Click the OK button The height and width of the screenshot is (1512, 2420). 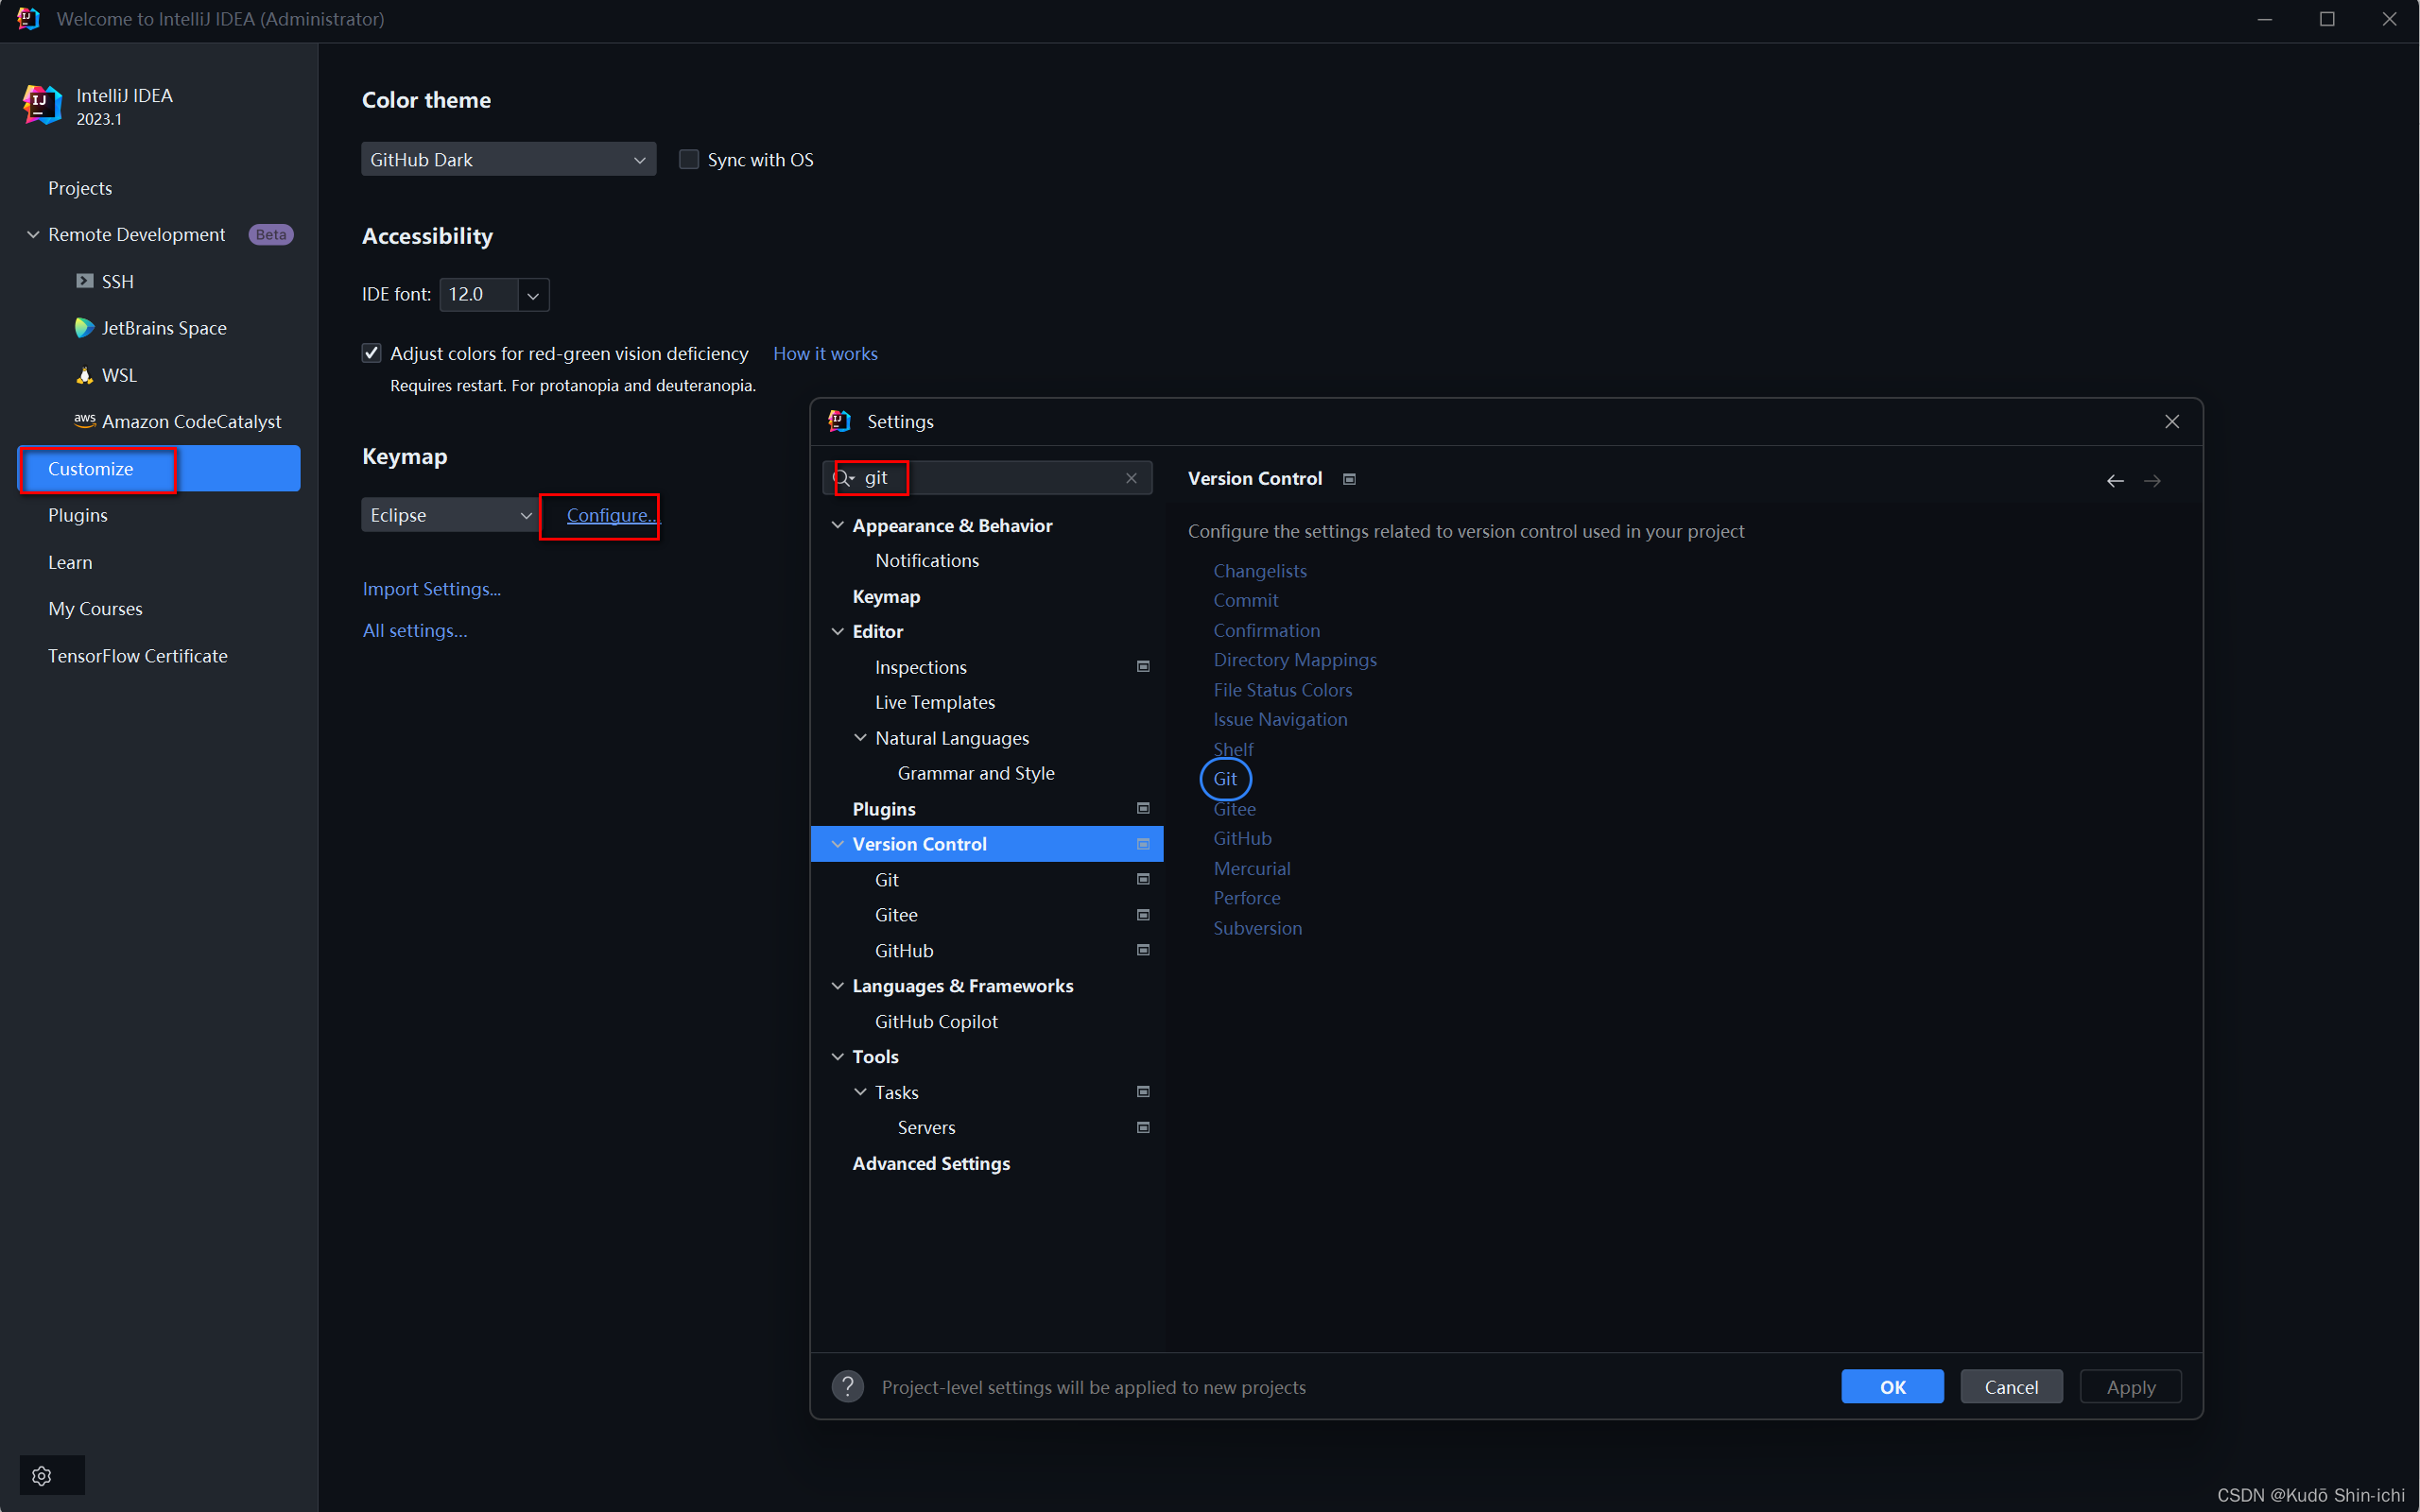1892,1387
